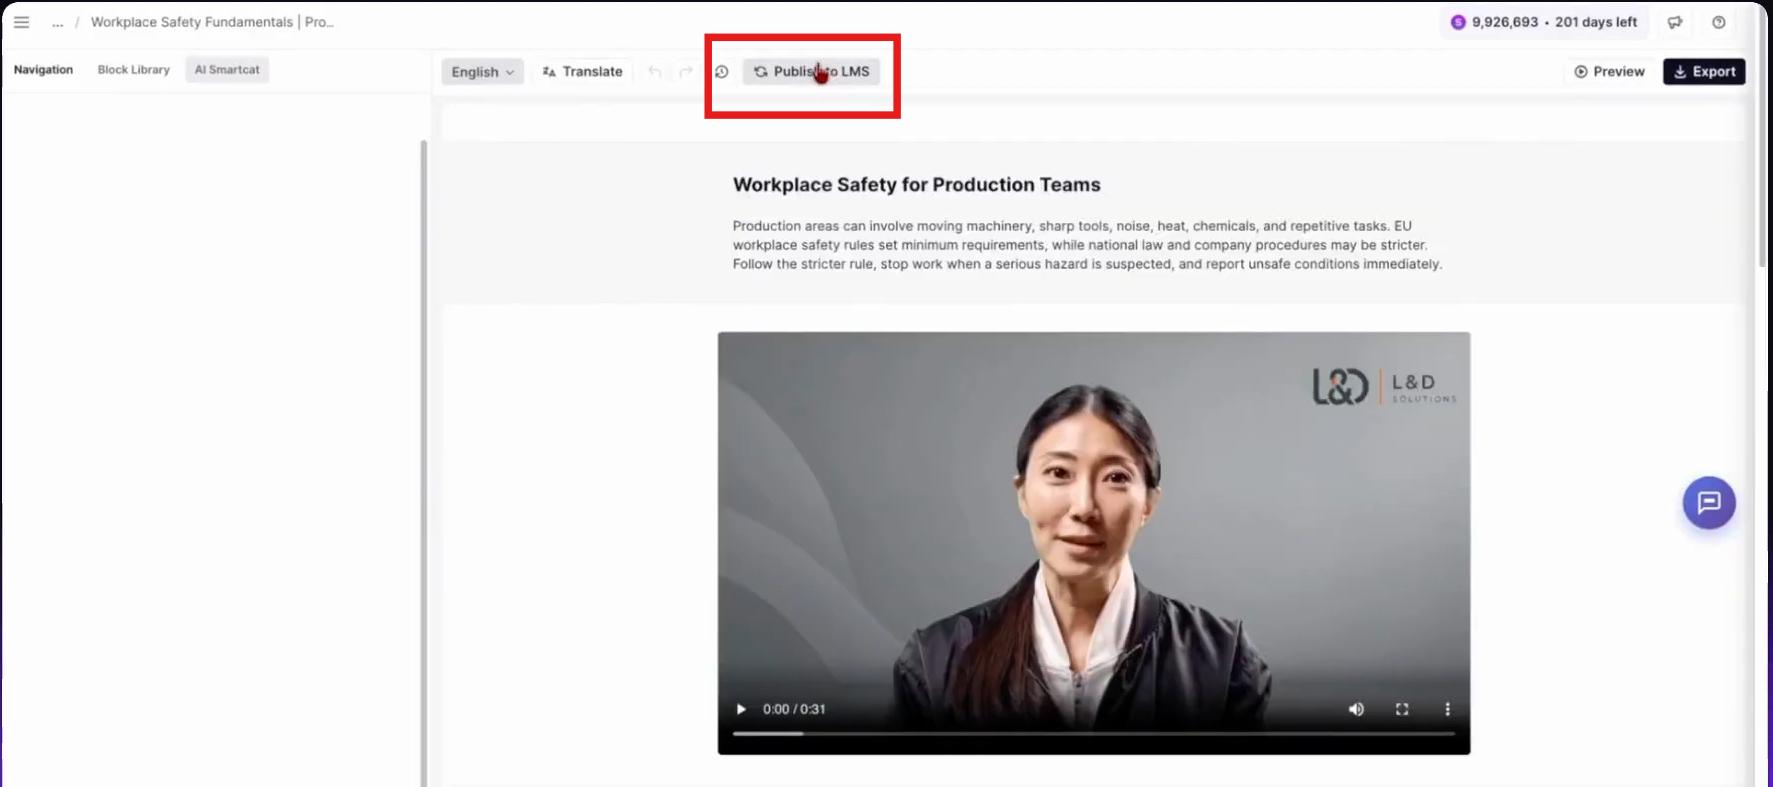1773x787 pixels.
Task: Switch to the AI Smartcat tab
Action: pyautogui.click(x=227, y=70)
